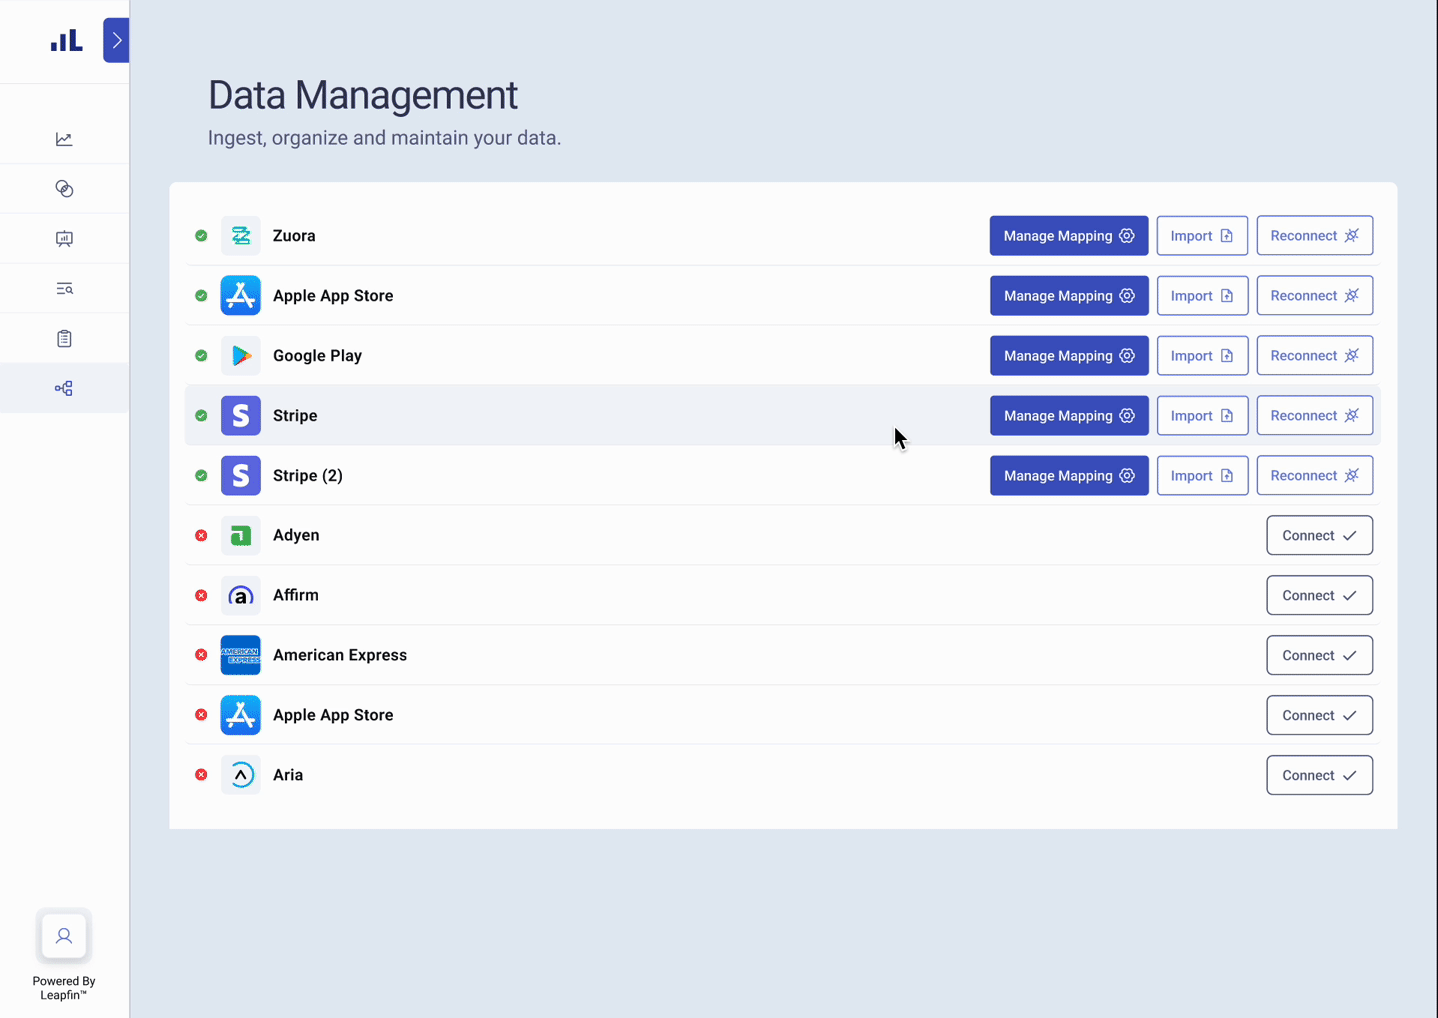
Task: Reconnect the Stripe integration
Action: (x=1315, y=416)
